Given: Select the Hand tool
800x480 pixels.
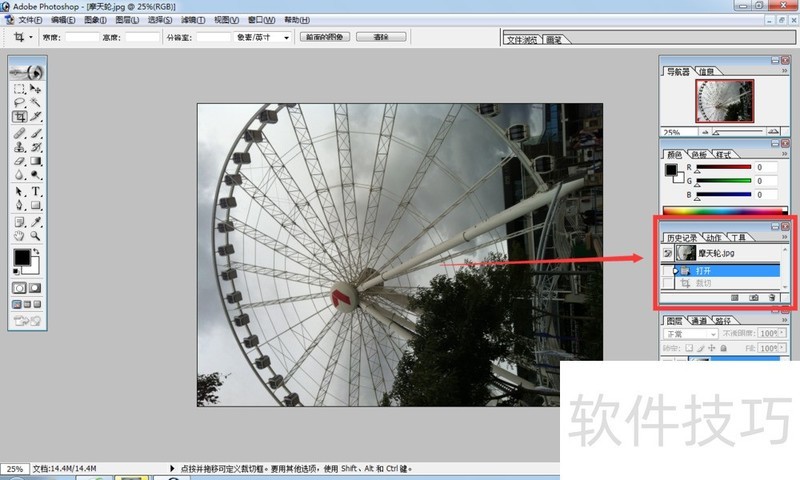Looking at the screenshot, I should (x=19, y=236).
